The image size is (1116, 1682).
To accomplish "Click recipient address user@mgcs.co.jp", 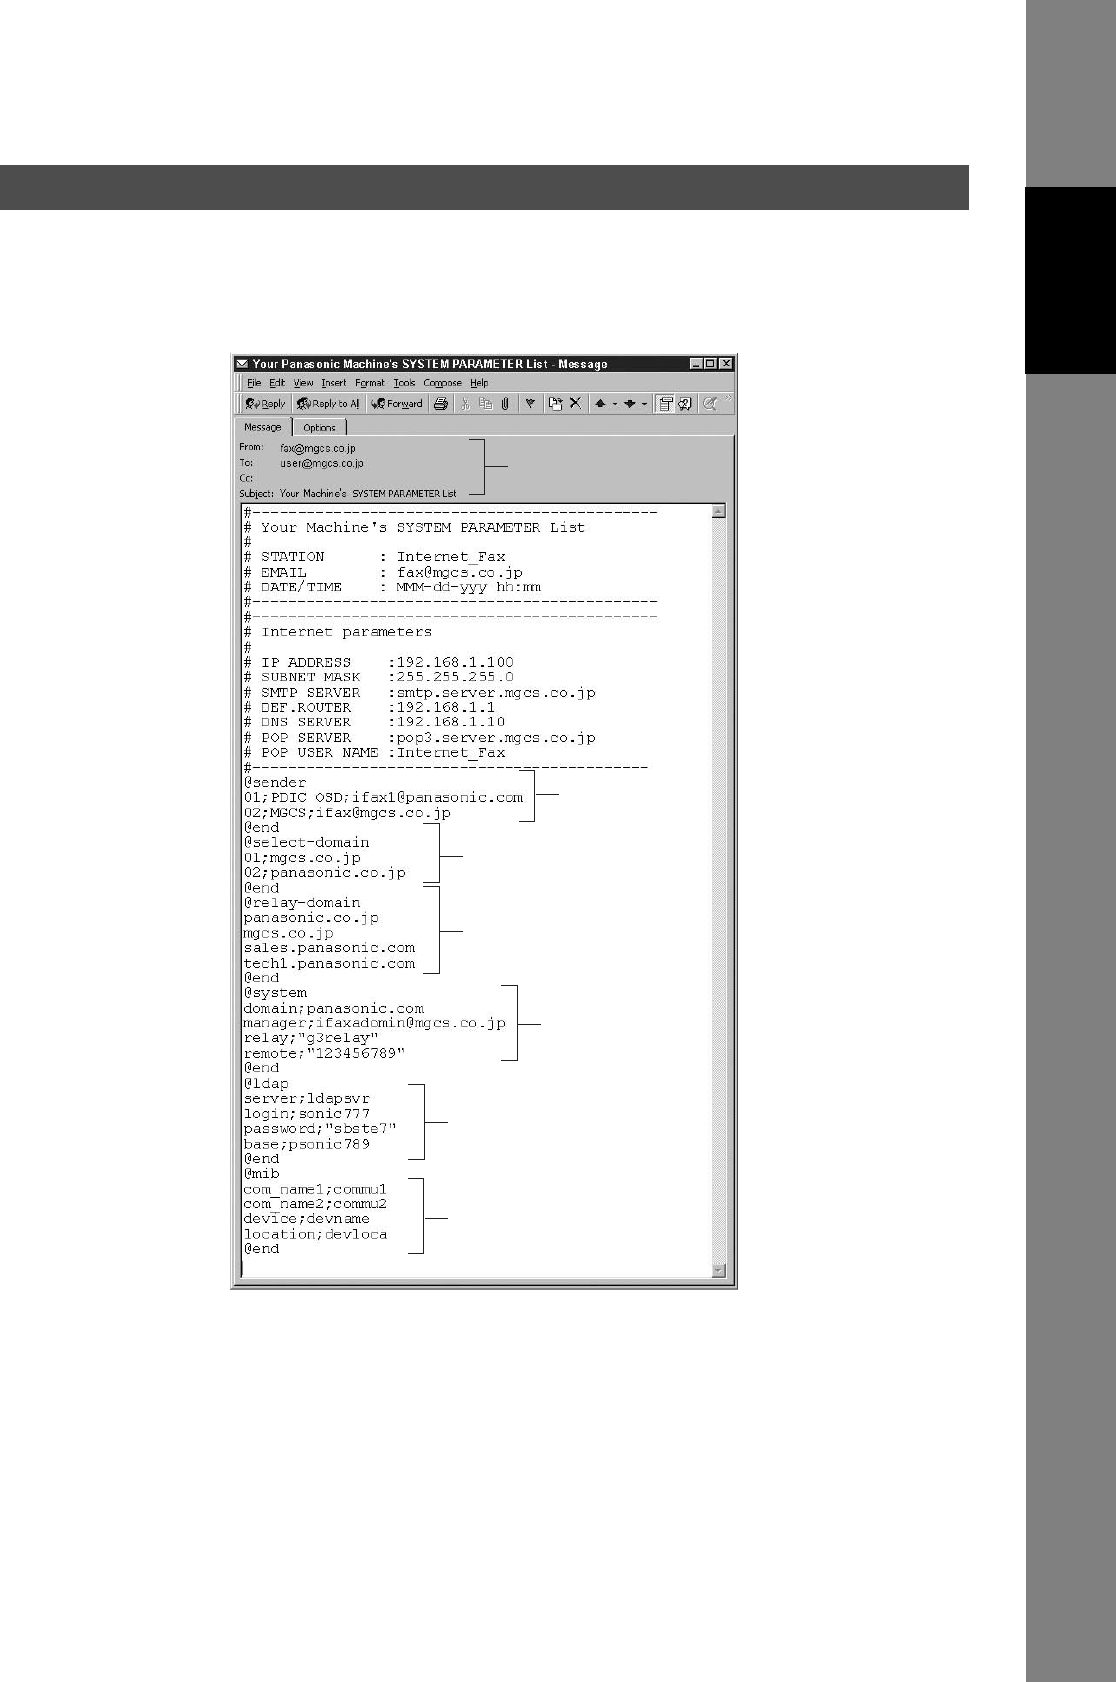I will 321,463.
